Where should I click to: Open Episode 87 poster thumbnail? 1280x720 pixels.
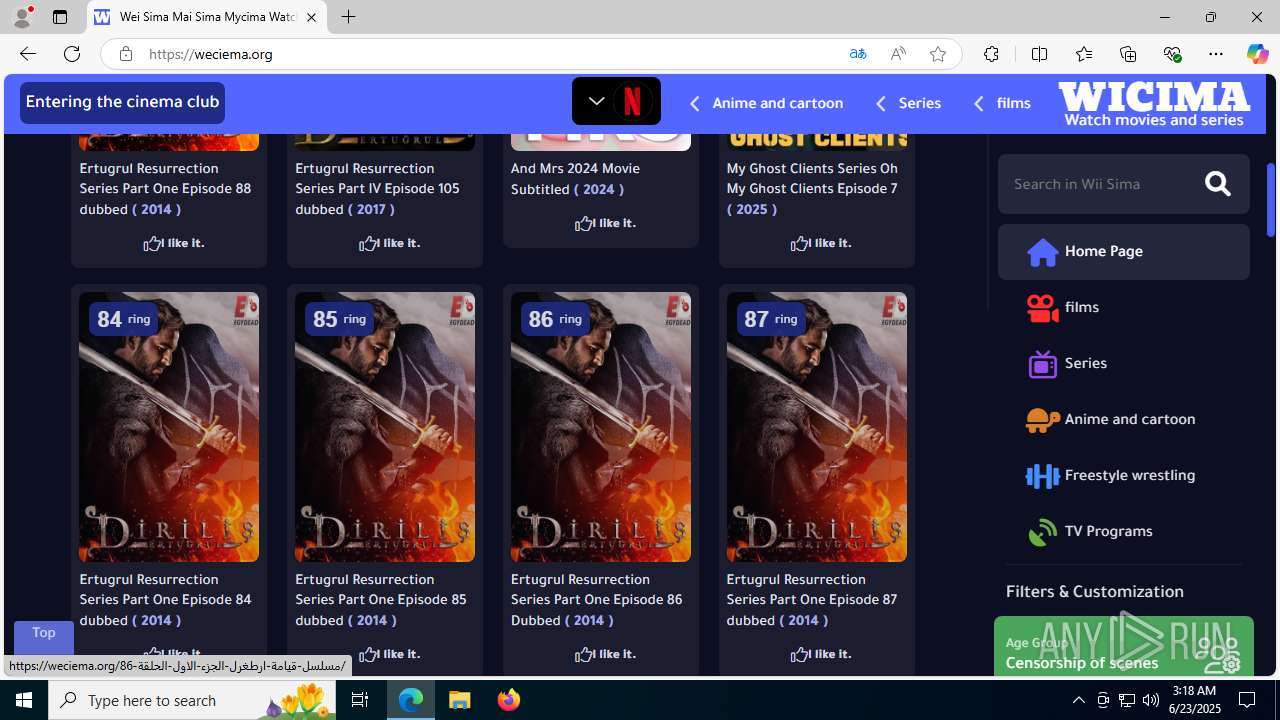[817, 427]
